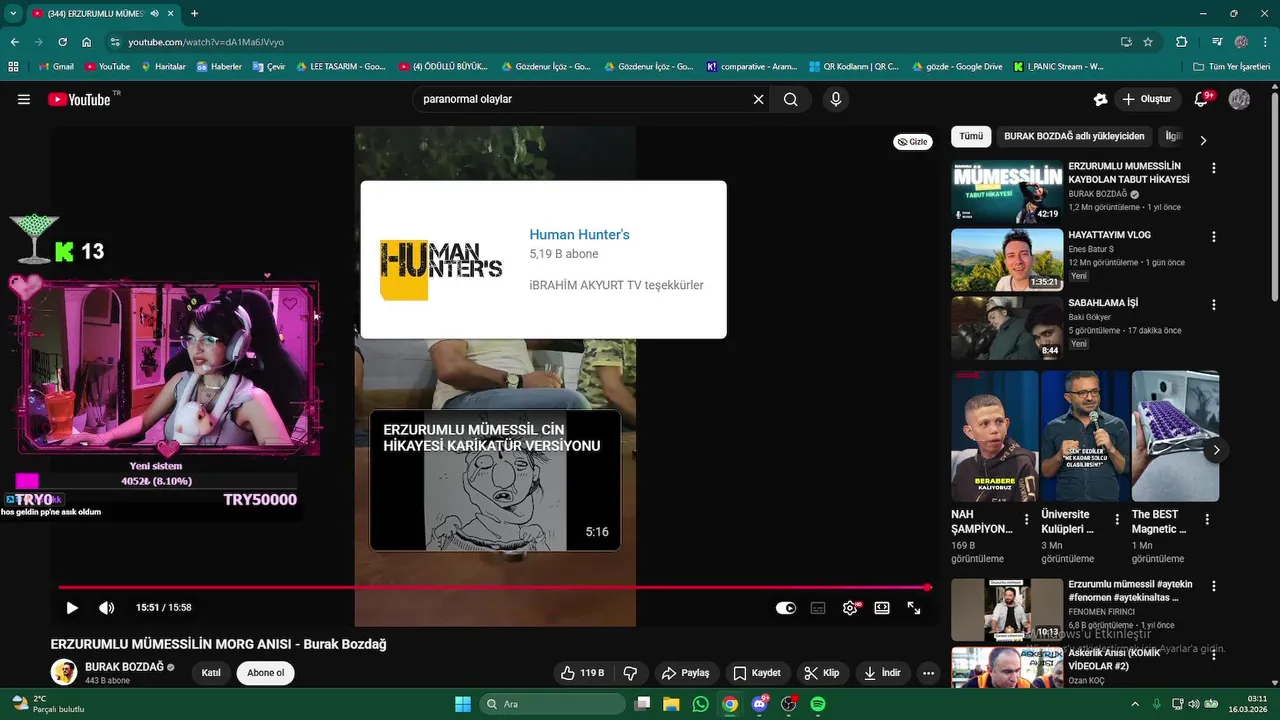Image resolution: width=1280 pixels, height=720 pixels.
Task: Open options for The BEST Magnetic short
Action: pyautogui.click(x=1207, y=520)
